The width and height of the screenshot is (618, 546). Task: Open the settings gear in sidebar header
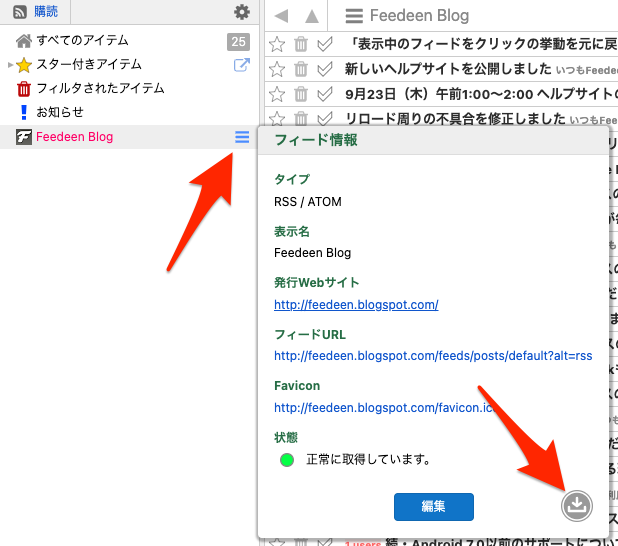coord(242,12)
